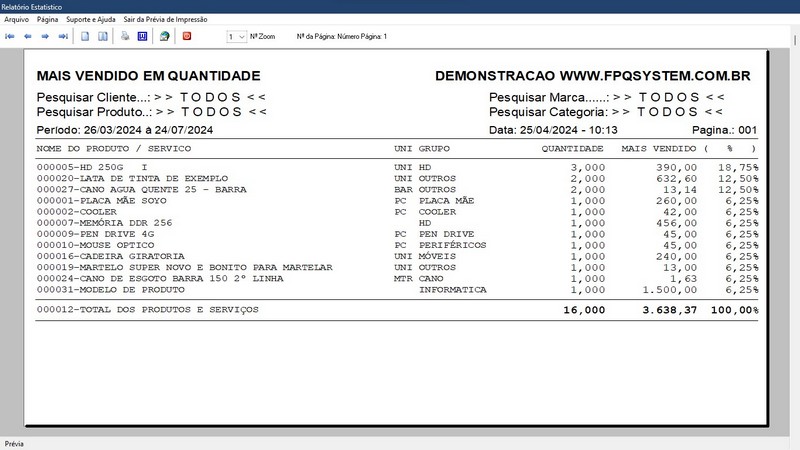This screenshot has height=450, width=800.
Task: Select row 000016-CADEIRA GIRATORIA
Action: pos(397,257)
